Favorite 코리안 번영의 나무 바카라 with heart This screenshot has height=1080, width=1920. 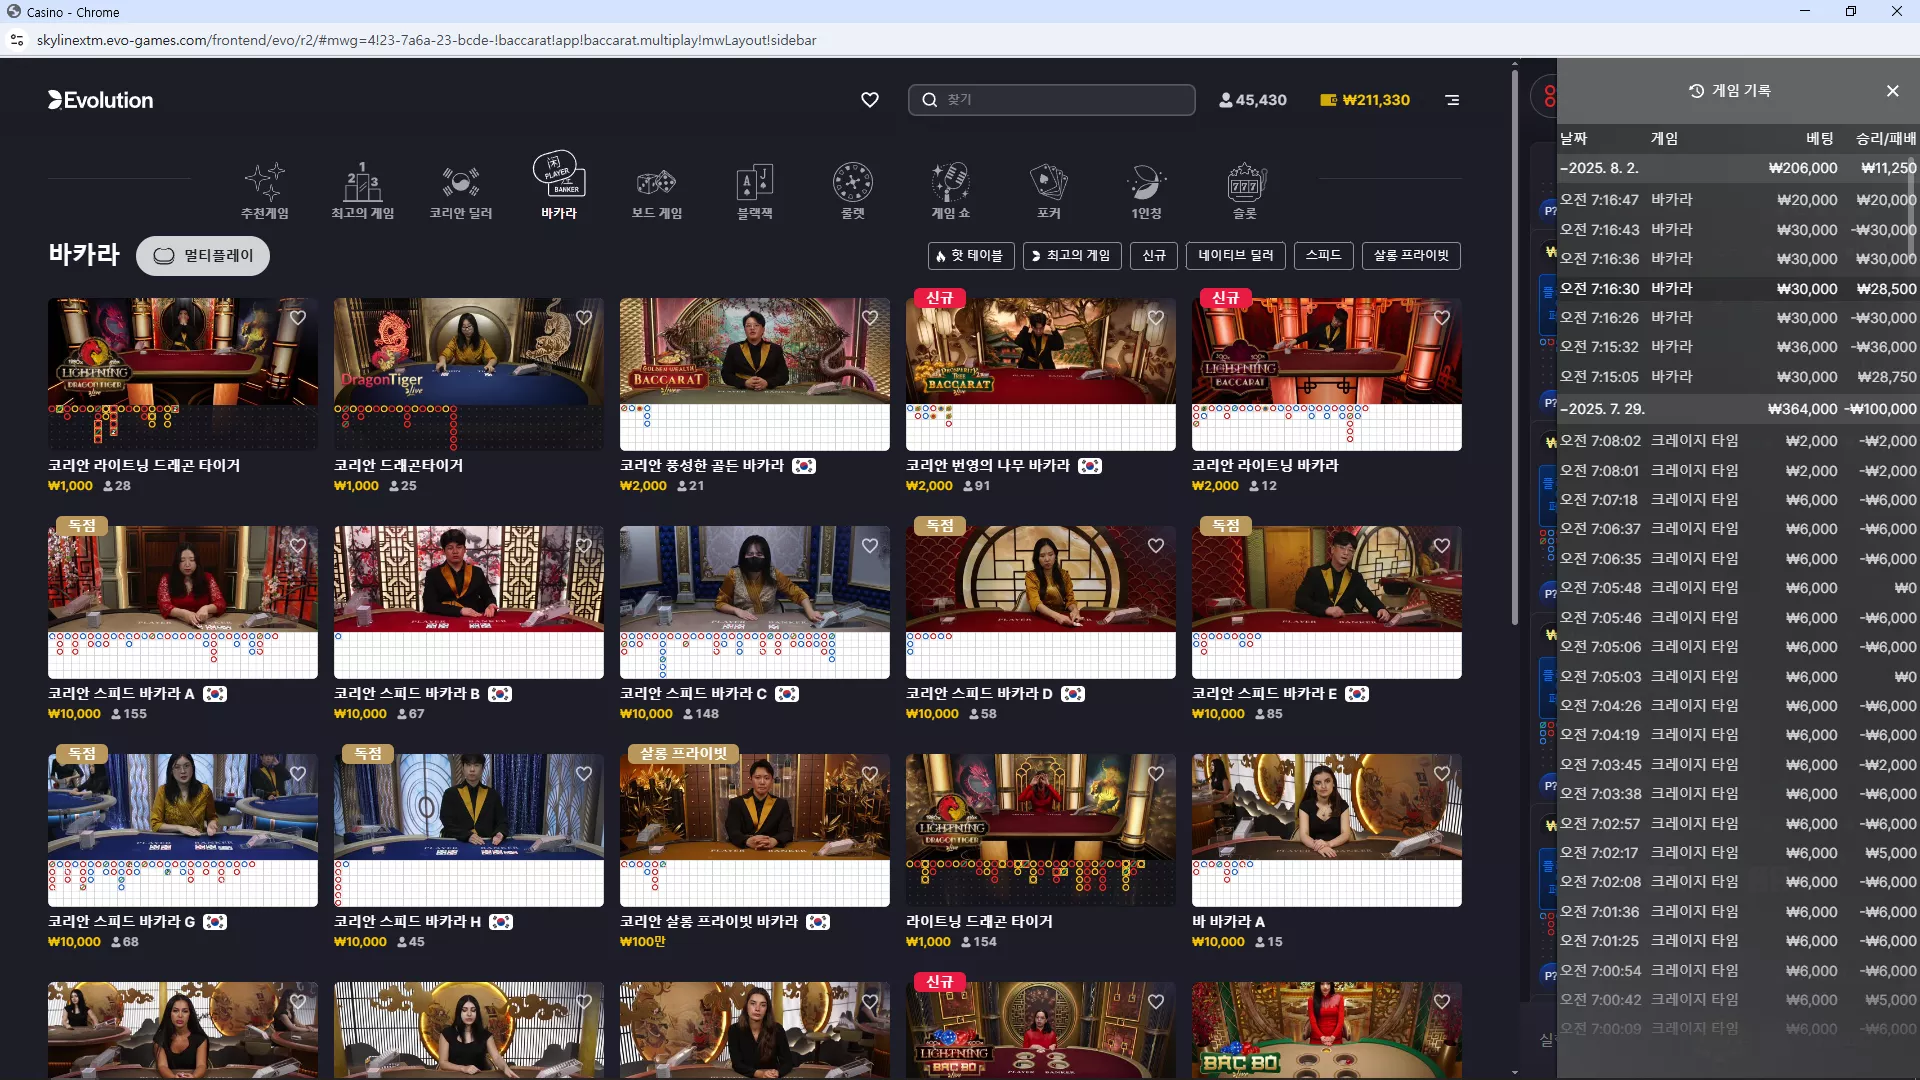(x=1156, y=318)
